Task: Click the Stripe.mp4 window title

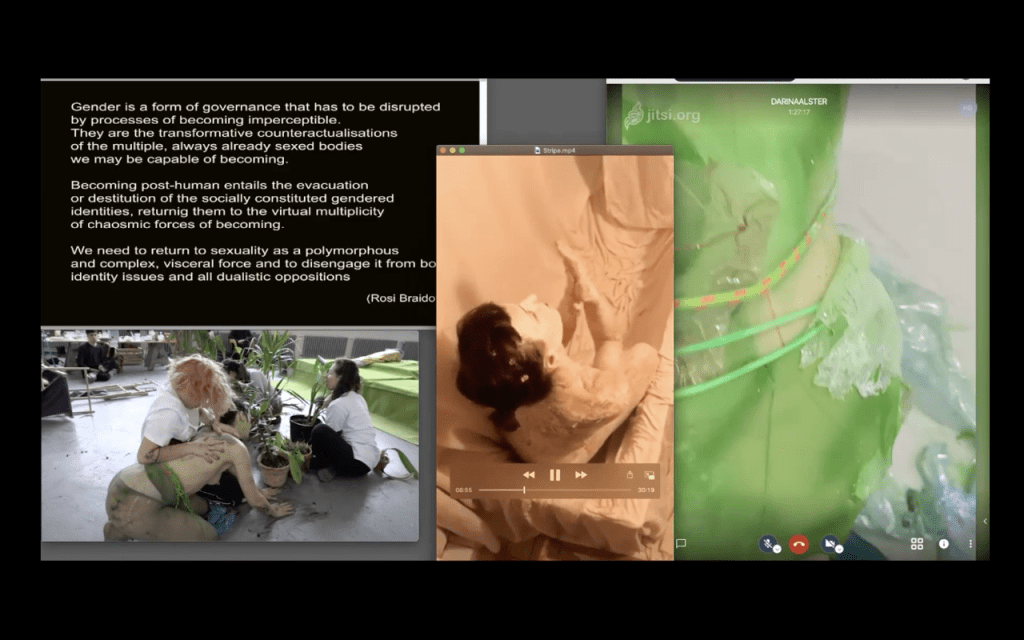Action: pos(555,150)
